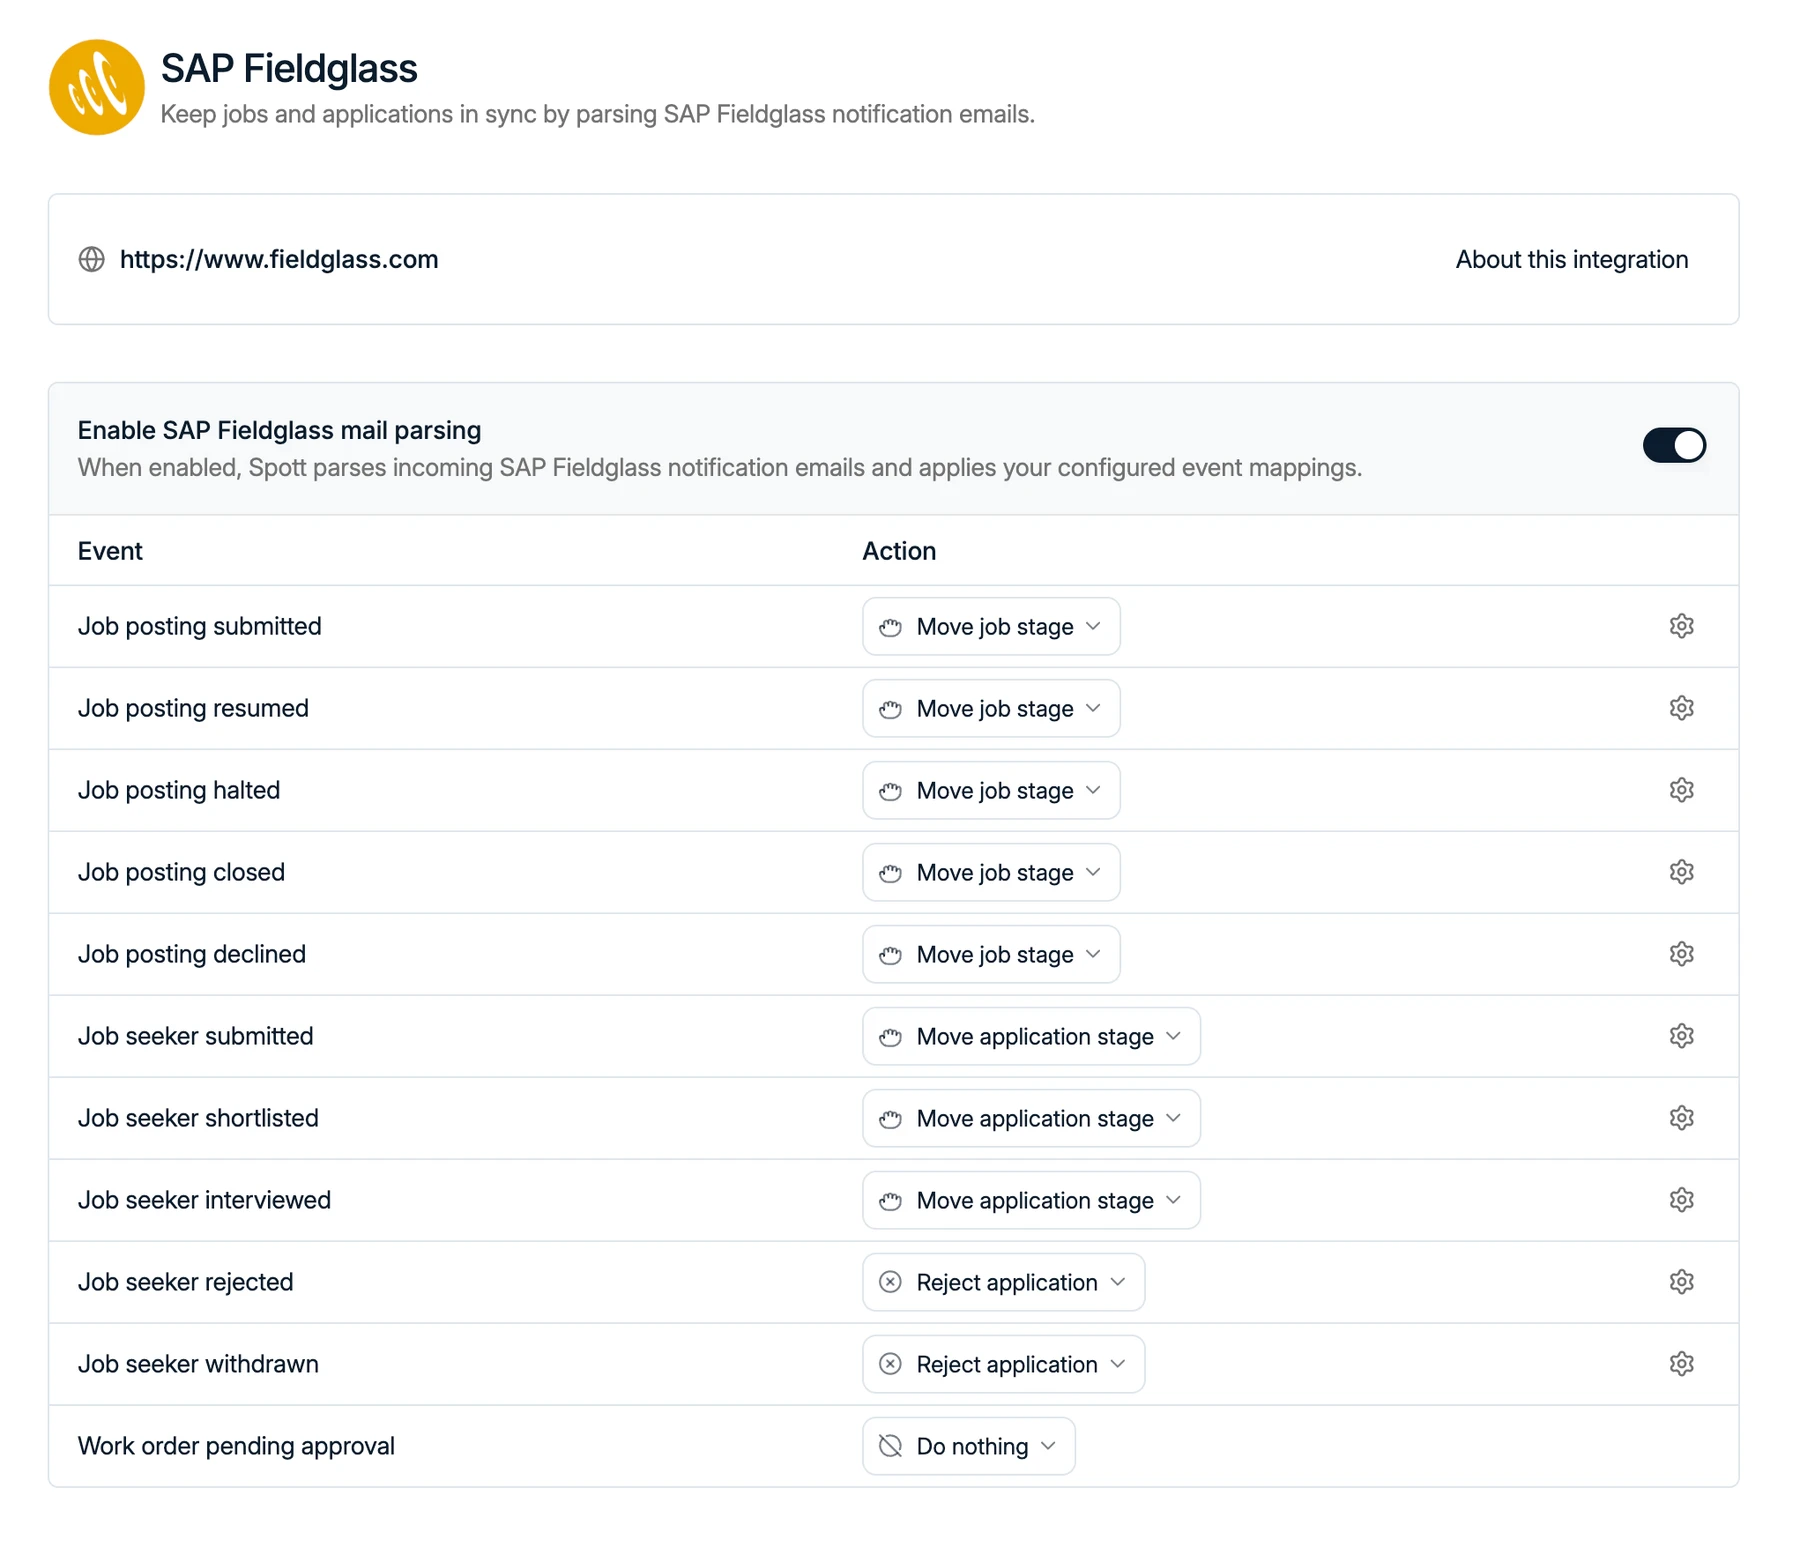Open action dropdown for Job seeker interviewed
The width and height of the screenshot is (1800, 1562).
click(1031, 1200)
